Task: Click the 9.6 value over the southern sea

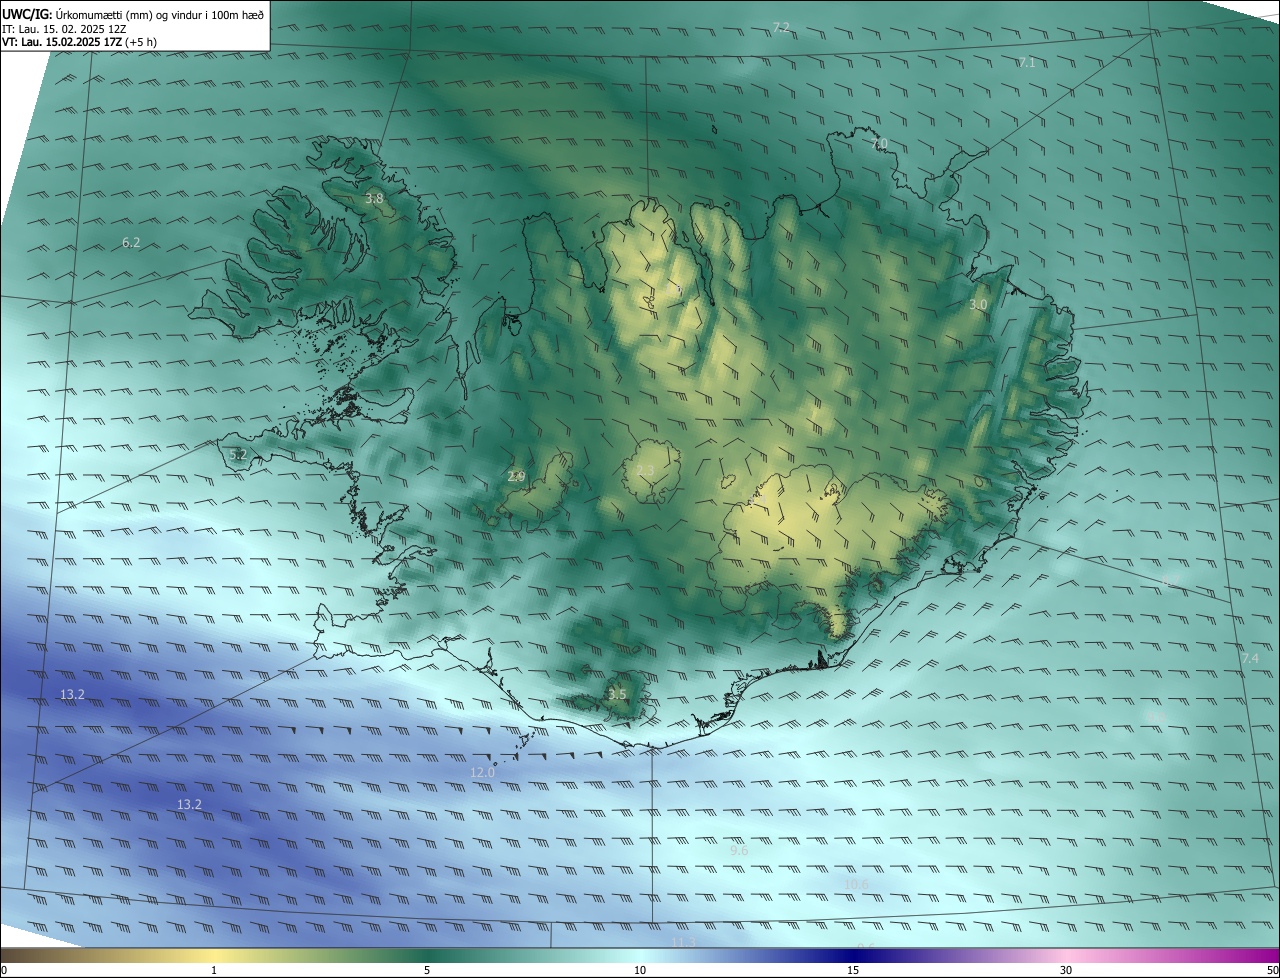Action: point(739,850)
